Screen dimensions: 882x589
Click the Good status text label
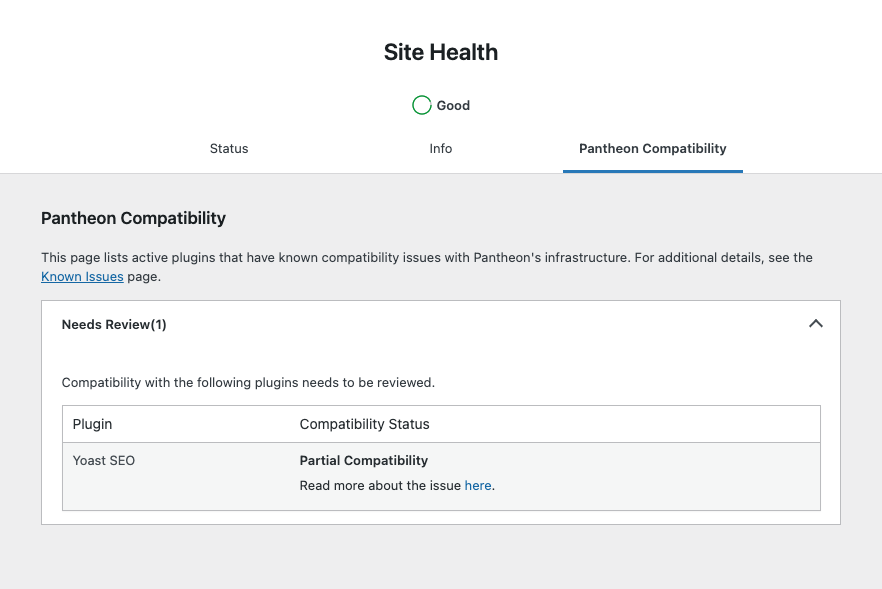[x=452, y=104]
